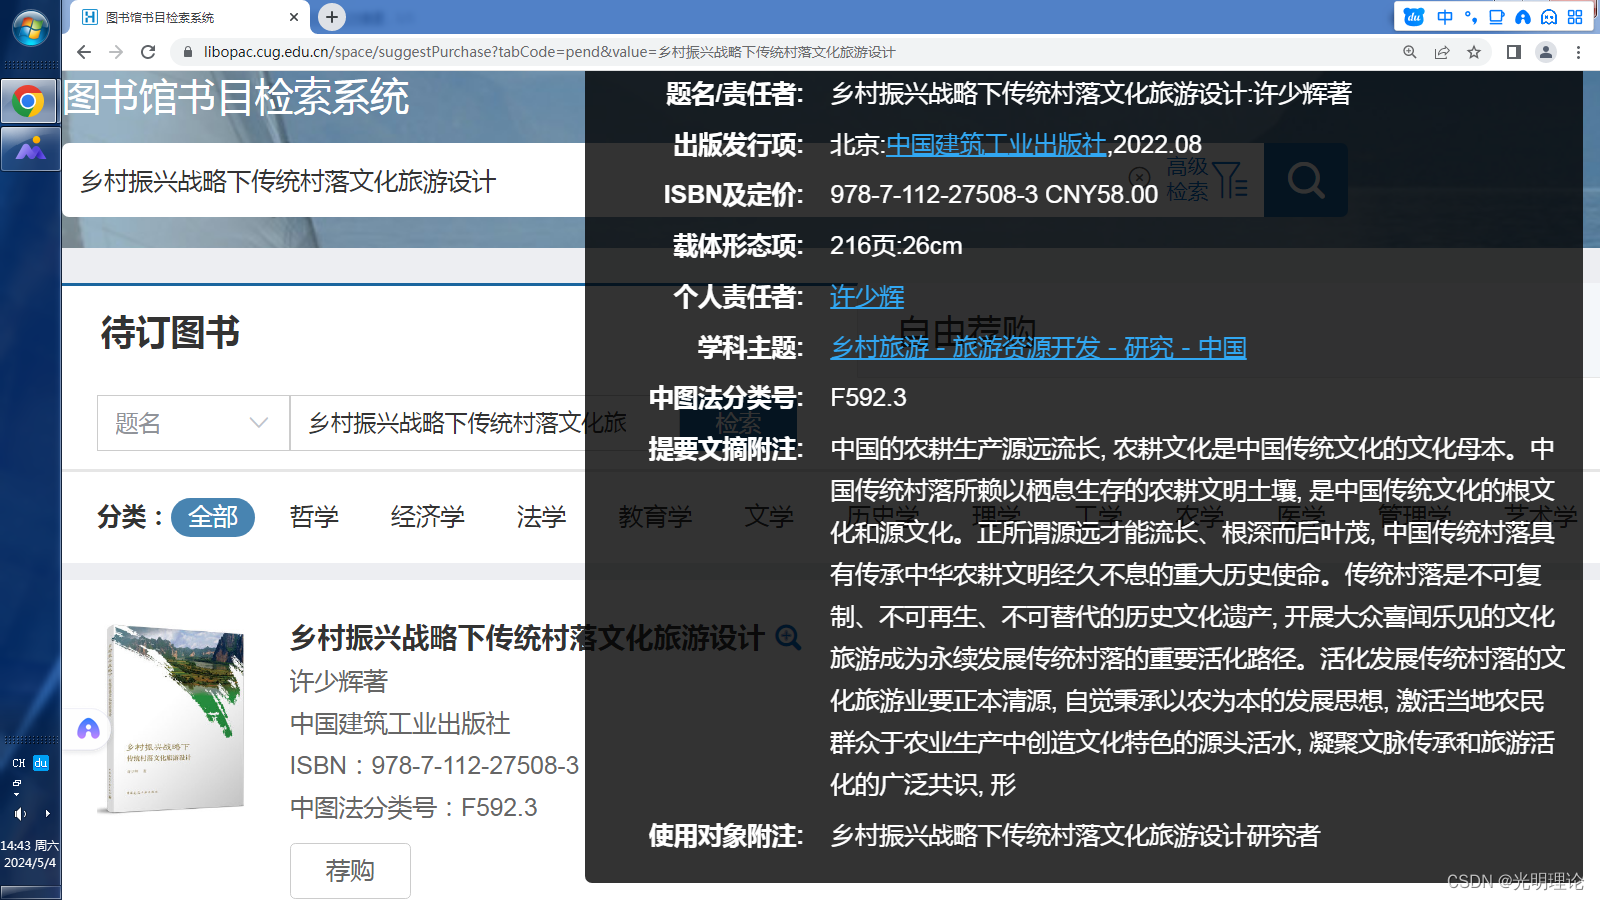The height and width of the screenshot is (900, 1600).
Task: Click the dark search magnifier button
Action: (x=1306, y=180)
